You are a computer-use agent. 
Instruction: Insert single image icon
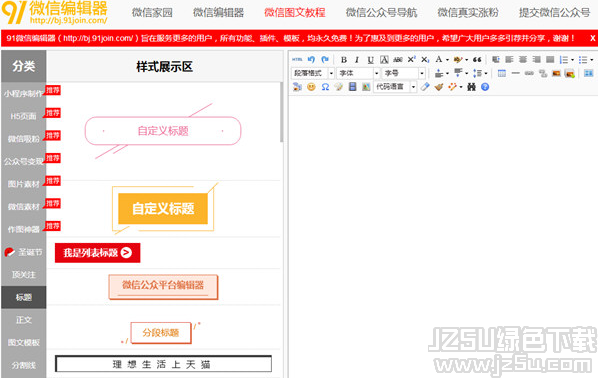[x=556, y=73]
